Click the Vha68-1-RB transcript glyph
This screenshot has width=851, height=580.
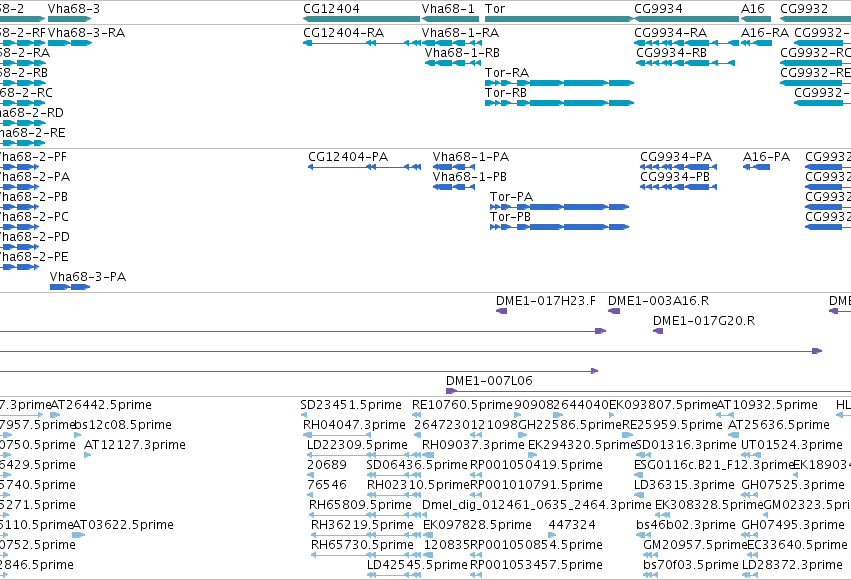[x=452, y=63]
